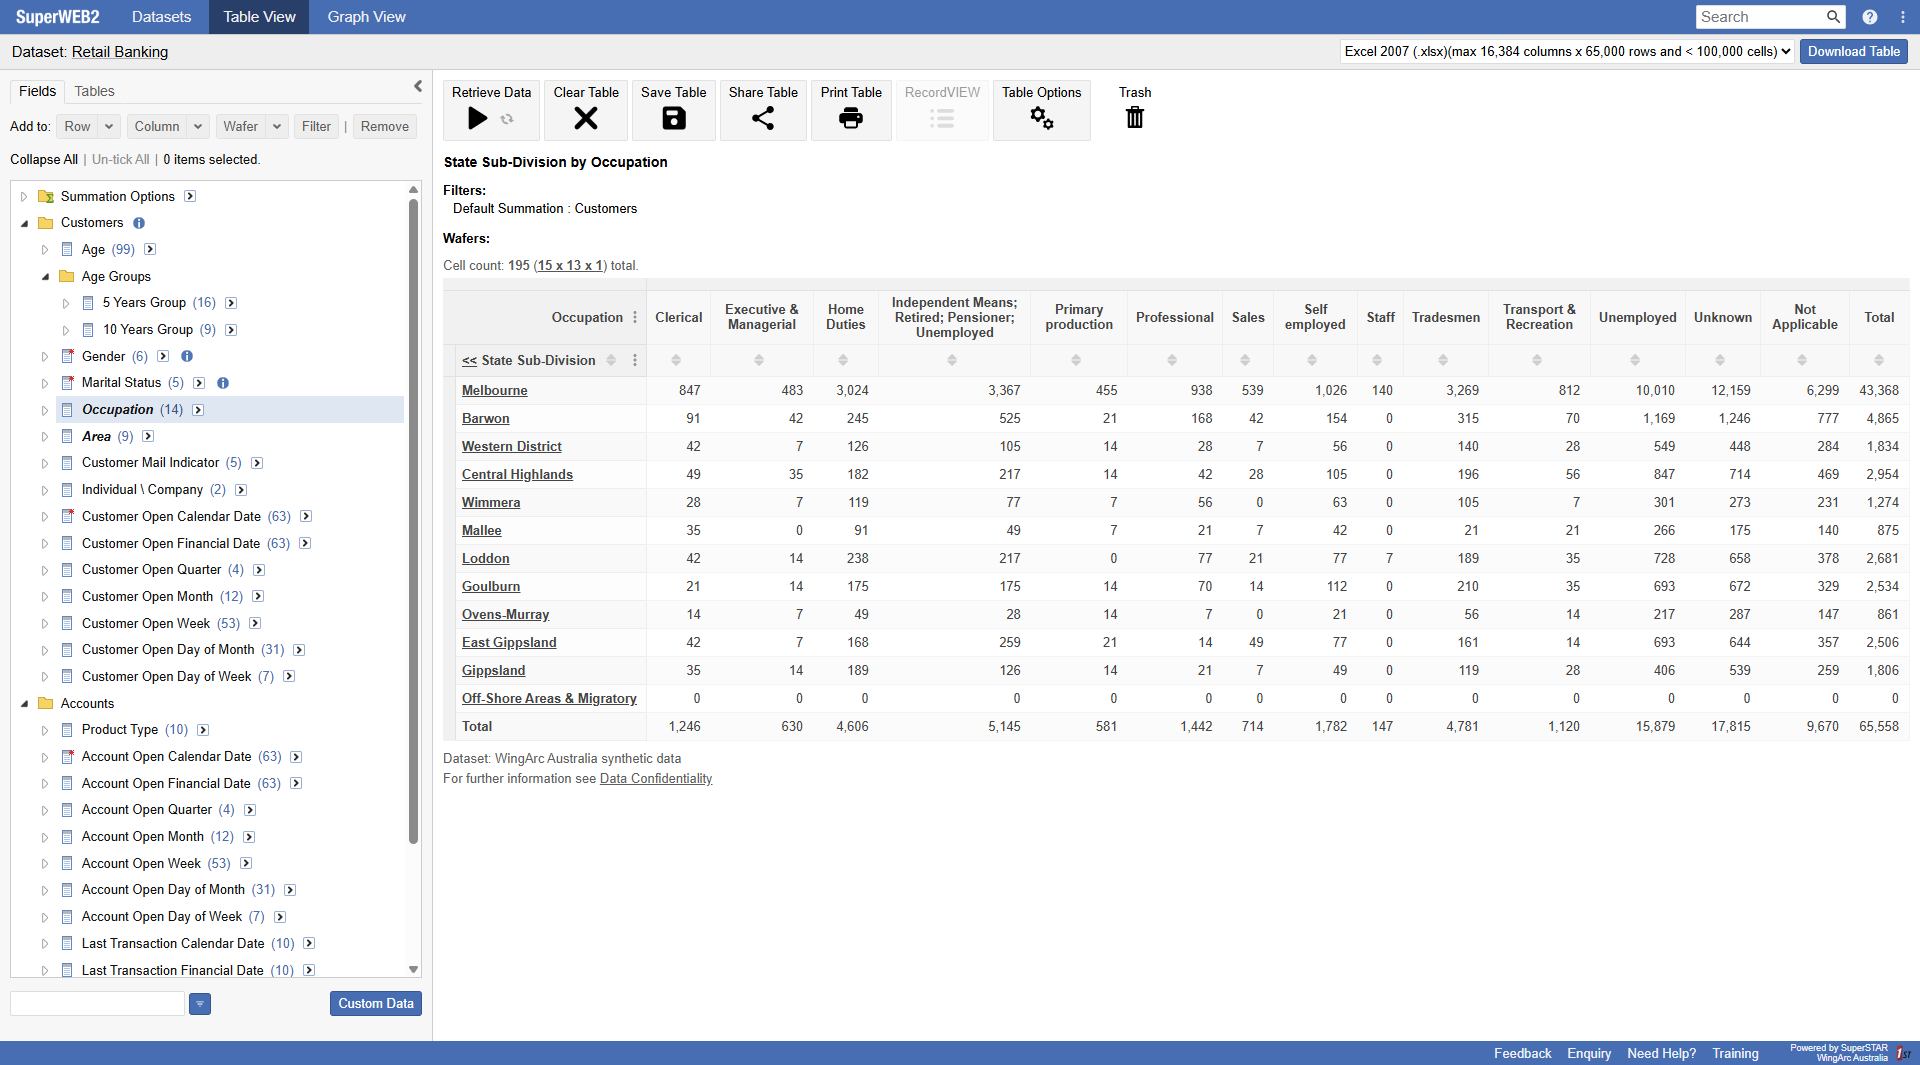The width and height of the screenshot is (1920, 1065).
Task: Open Share Table via the share icon
Action: pos(763,118)
